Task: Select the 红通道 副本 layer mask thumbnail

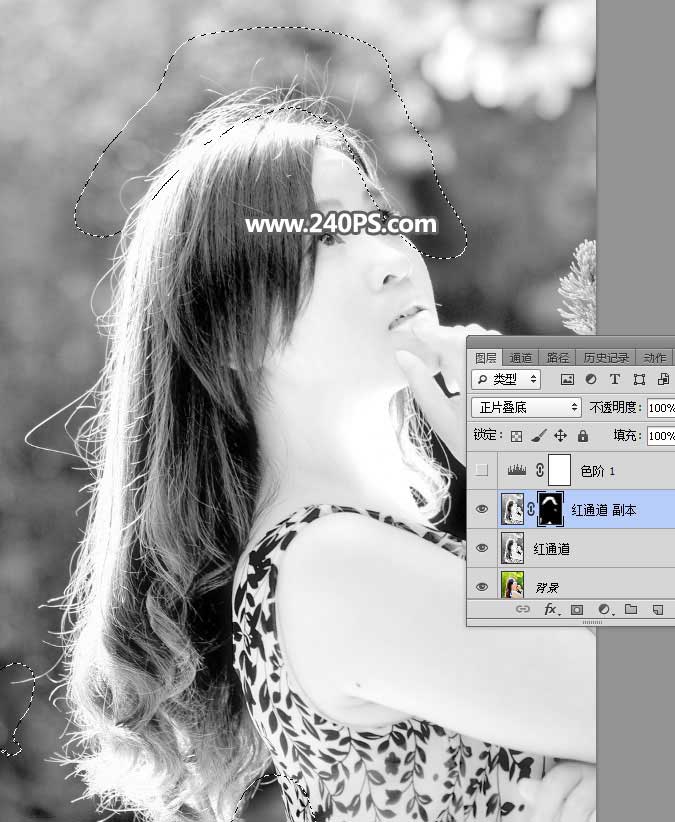Action: (x=551, y=510)
